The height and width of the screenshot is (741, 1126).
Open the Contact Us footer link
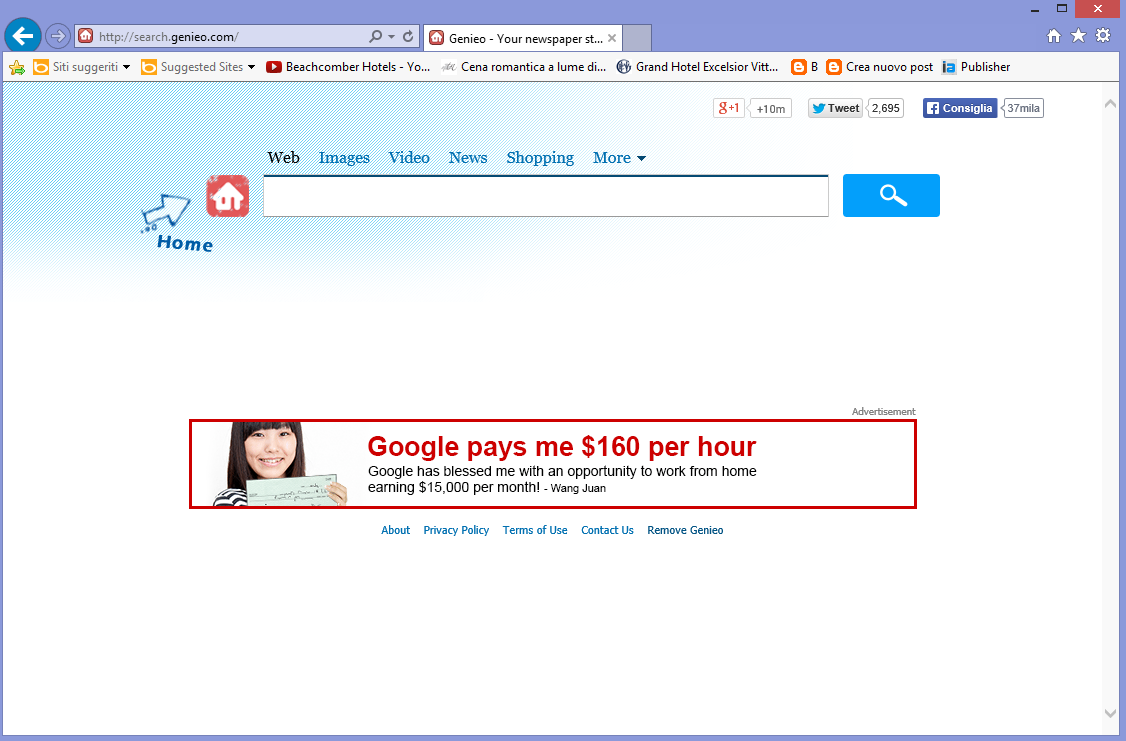click(x=608, y=530)
